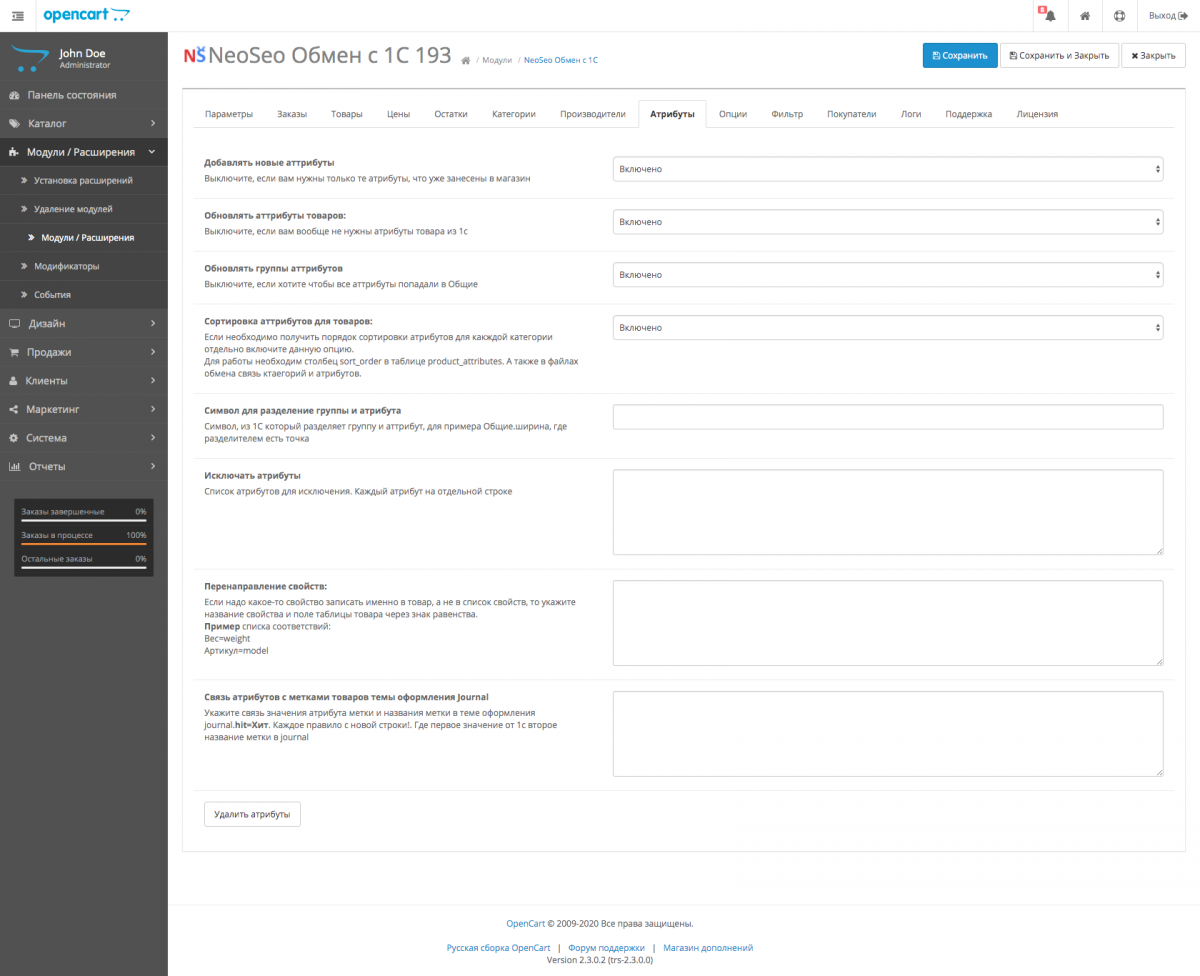Click Модули breadcrumb link

point(497,61)
